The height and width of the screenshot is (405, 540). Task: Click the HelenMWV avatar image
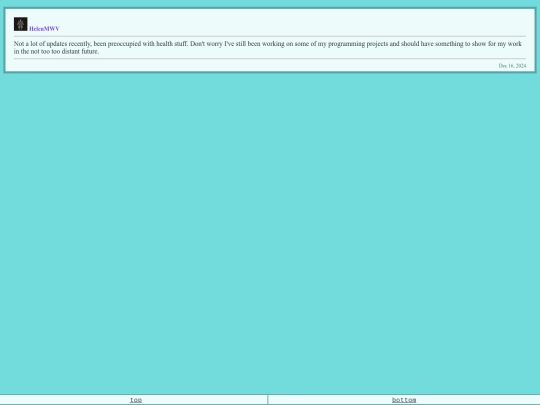point(21,24)
